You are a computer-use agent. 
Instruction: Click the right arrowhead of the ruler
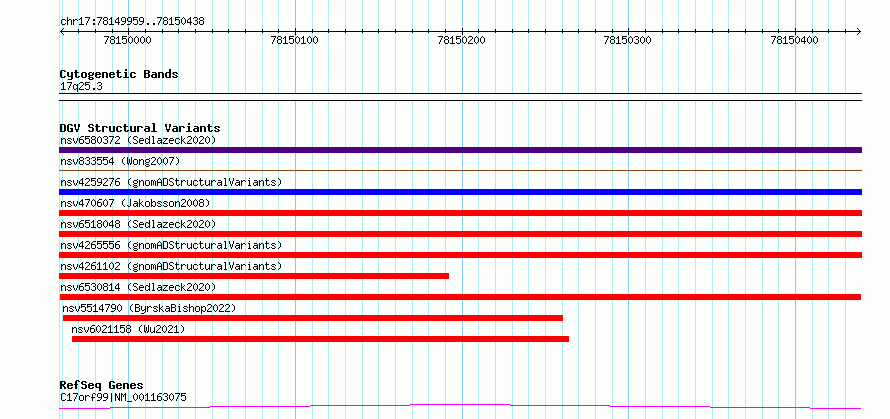click(859, 31)
